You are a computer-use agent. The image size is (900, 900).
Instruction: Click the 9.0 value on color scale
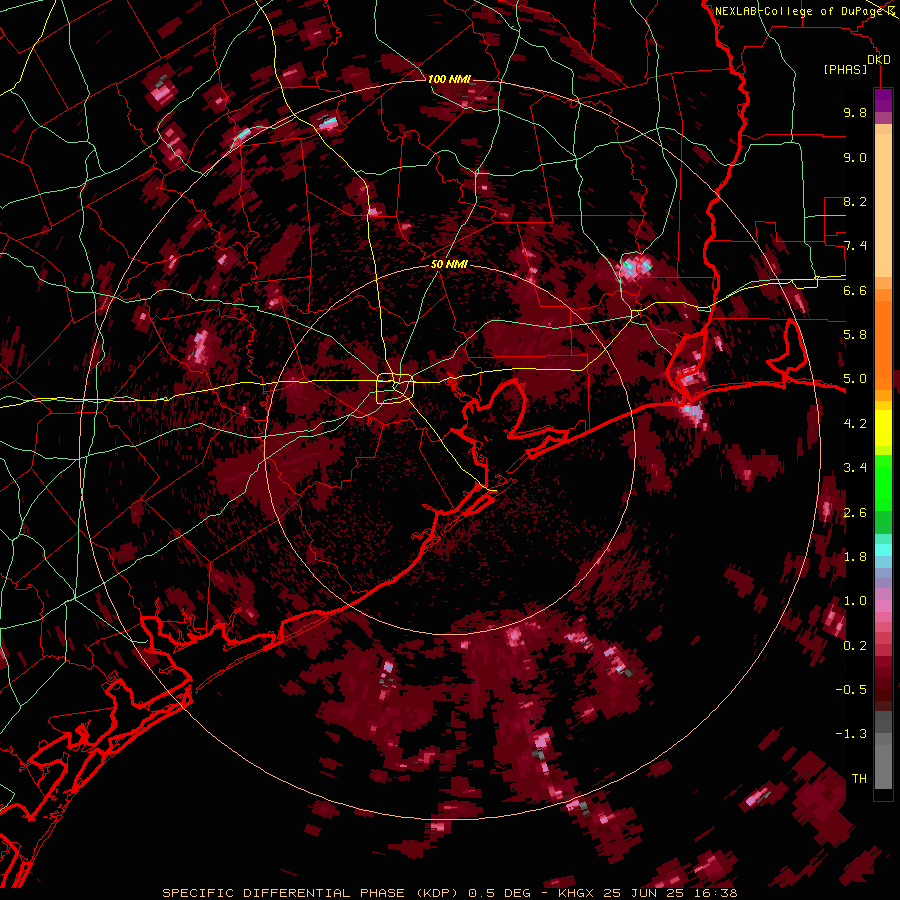[x=855, y=157]
